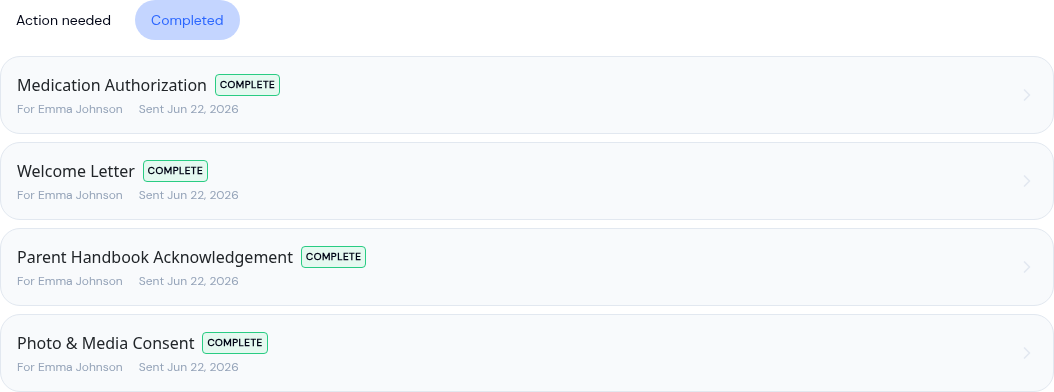
Task: Open the Welcome Letter document title
Action: tap(76, 171)
